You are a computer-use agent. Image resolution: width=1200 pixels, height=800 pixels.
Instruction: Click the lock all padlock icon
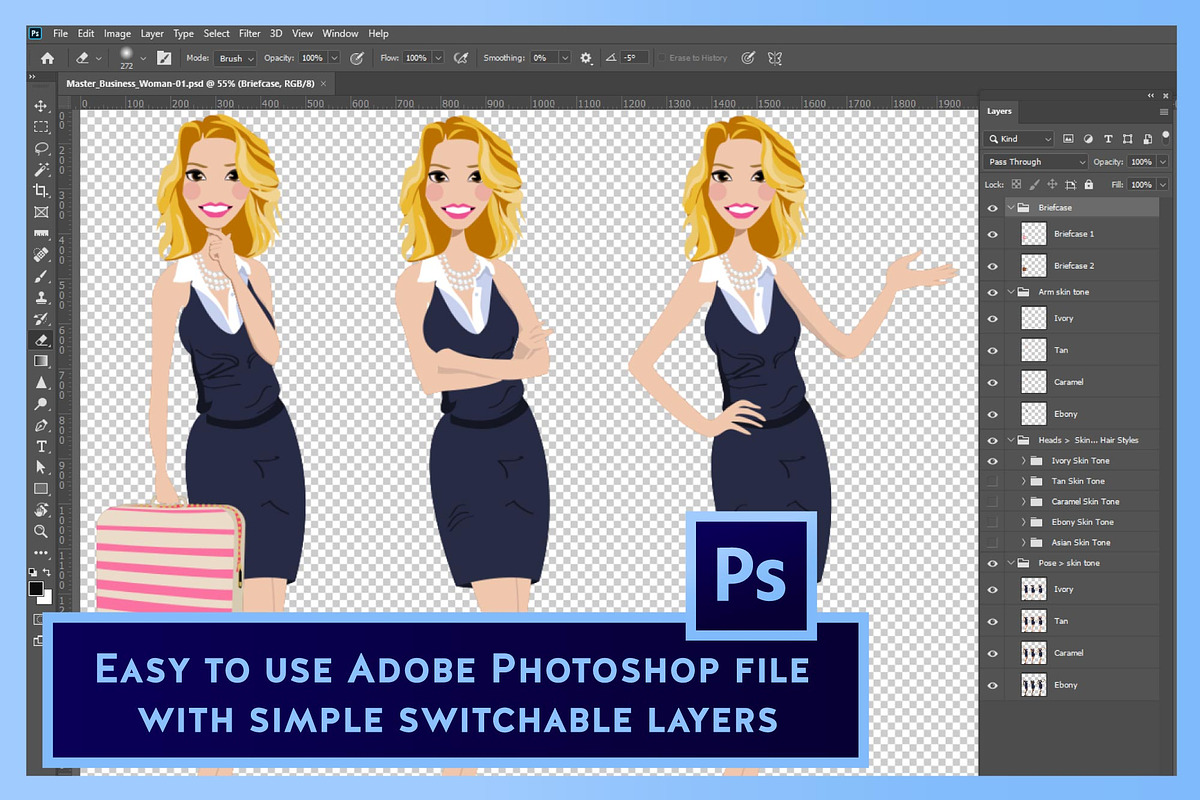pos(1091,185)
